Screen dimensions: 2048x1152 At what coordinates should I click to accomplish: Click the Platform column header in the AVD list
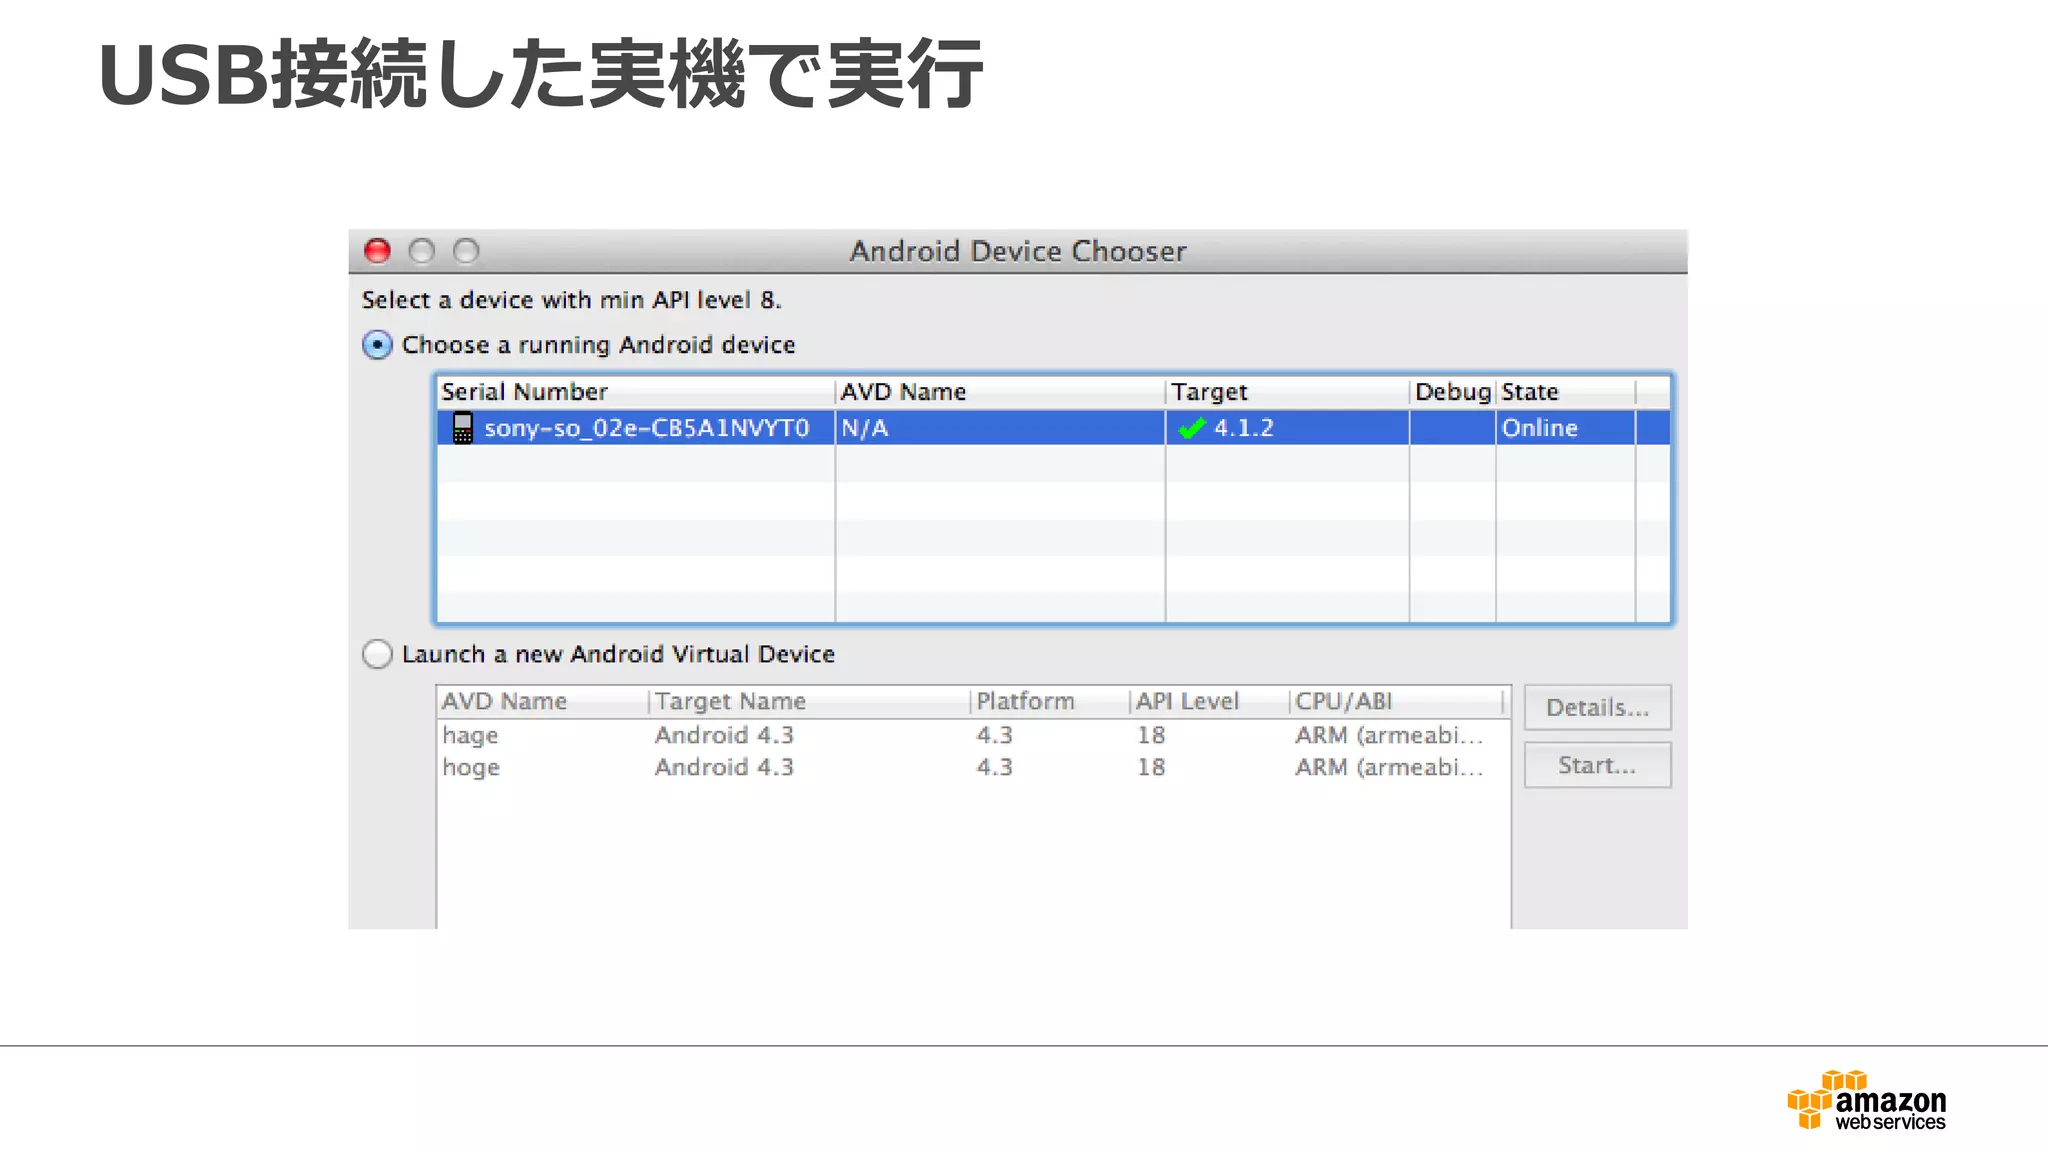click(1025, 701)
